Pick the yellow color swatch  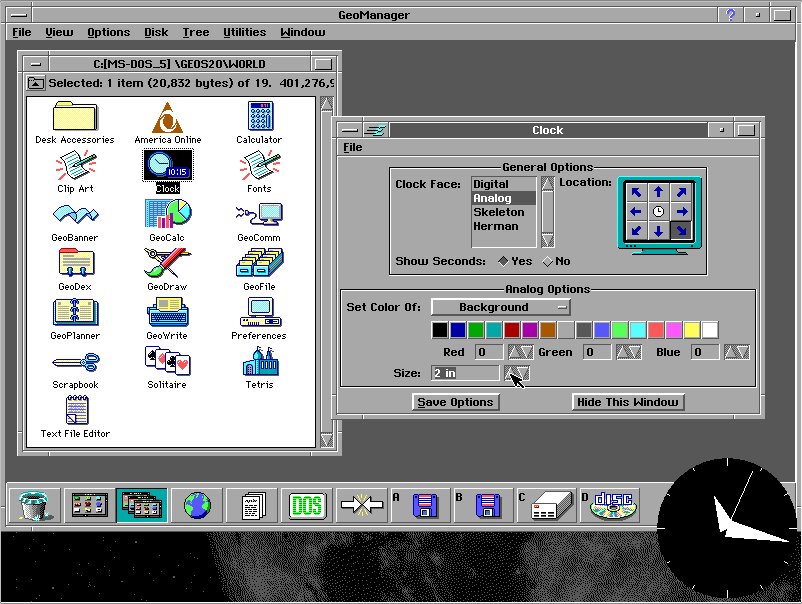(692, 330)
